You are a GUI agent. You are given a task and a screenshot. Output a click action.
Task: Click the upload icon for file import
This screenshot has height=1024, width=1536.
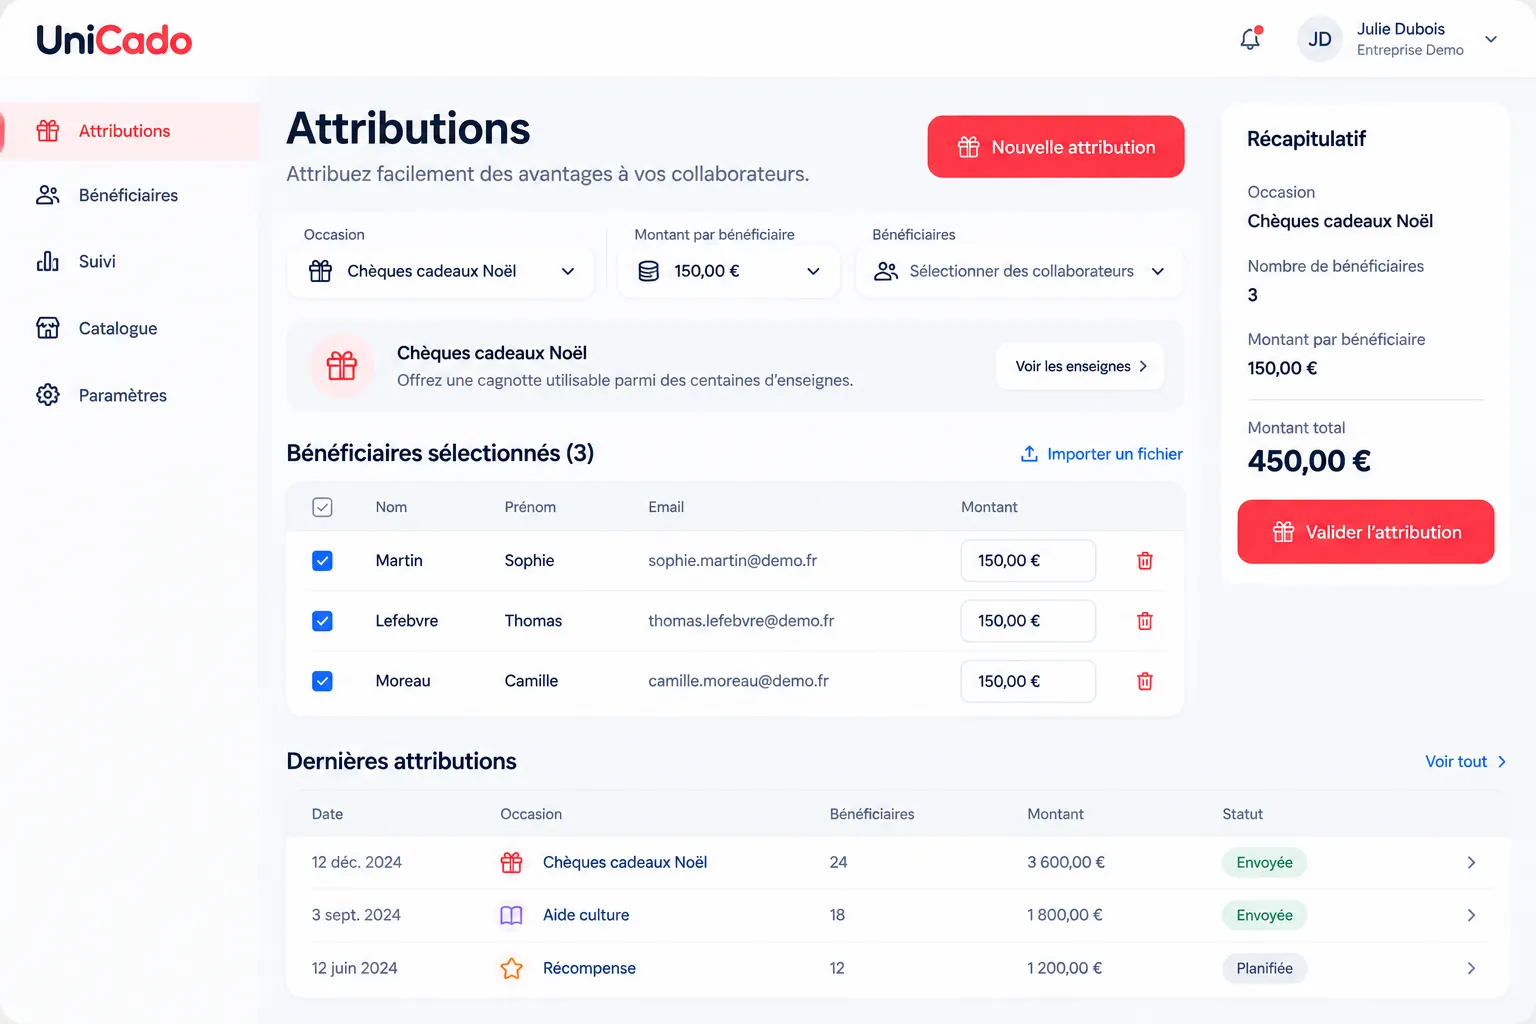(1029, 454)
